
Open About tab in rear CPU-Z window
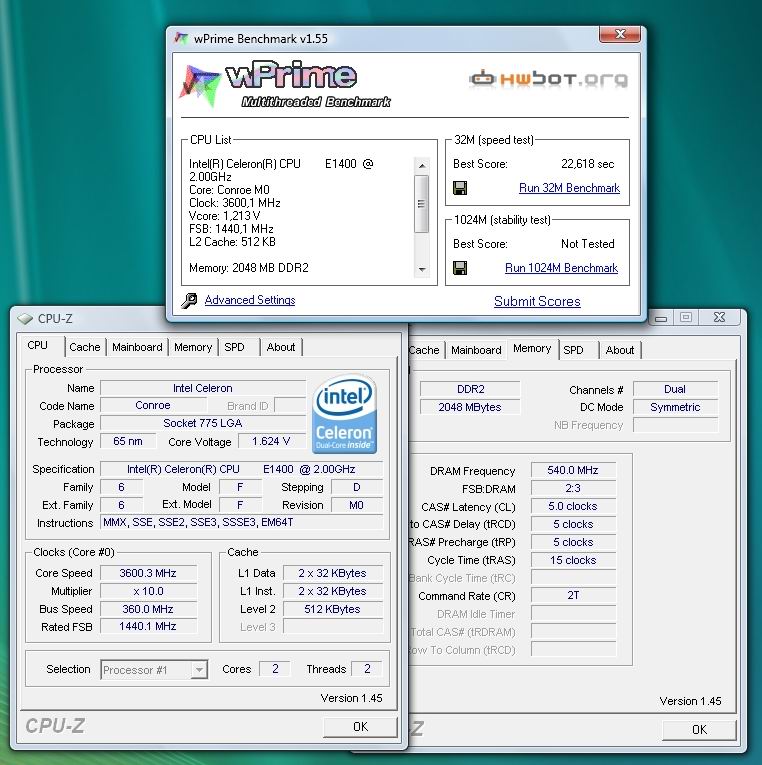tap(620, 350)
